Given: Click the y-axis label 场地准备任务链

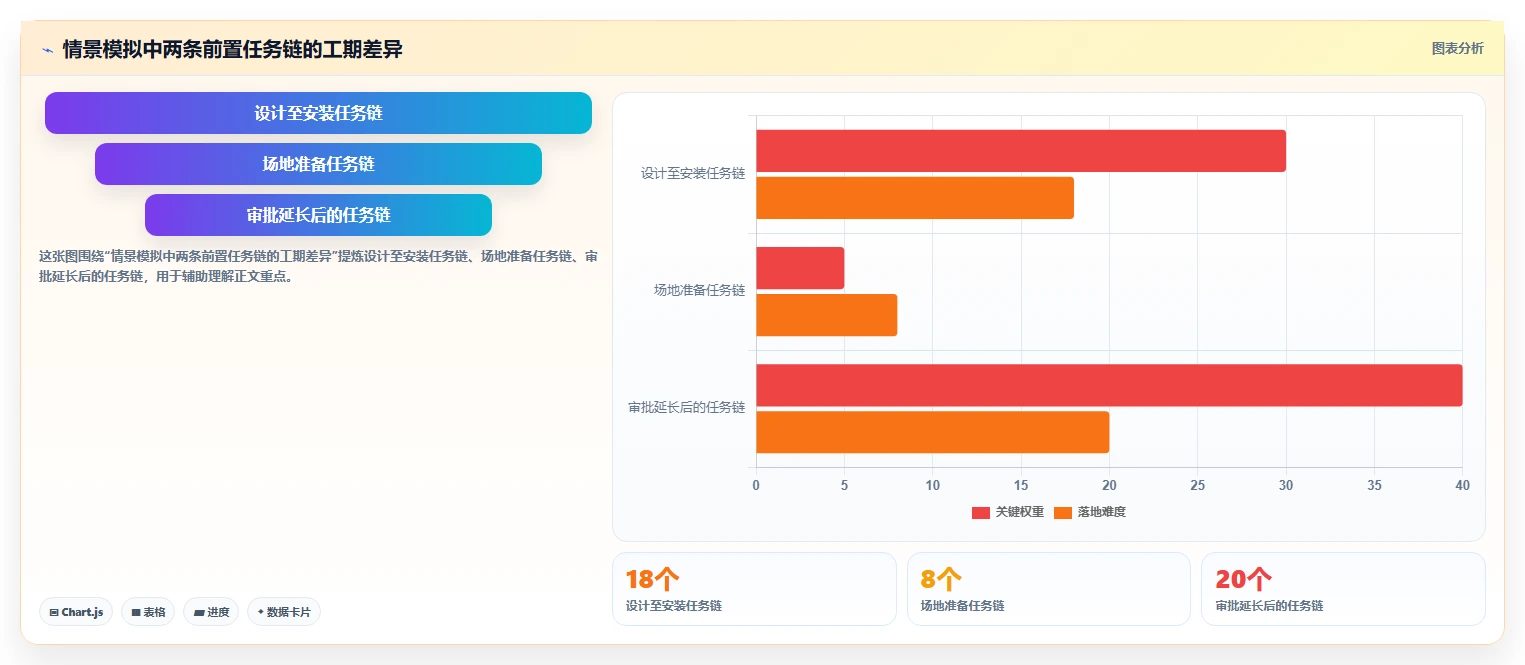Looking at the screenshot, I should point(699,290).
